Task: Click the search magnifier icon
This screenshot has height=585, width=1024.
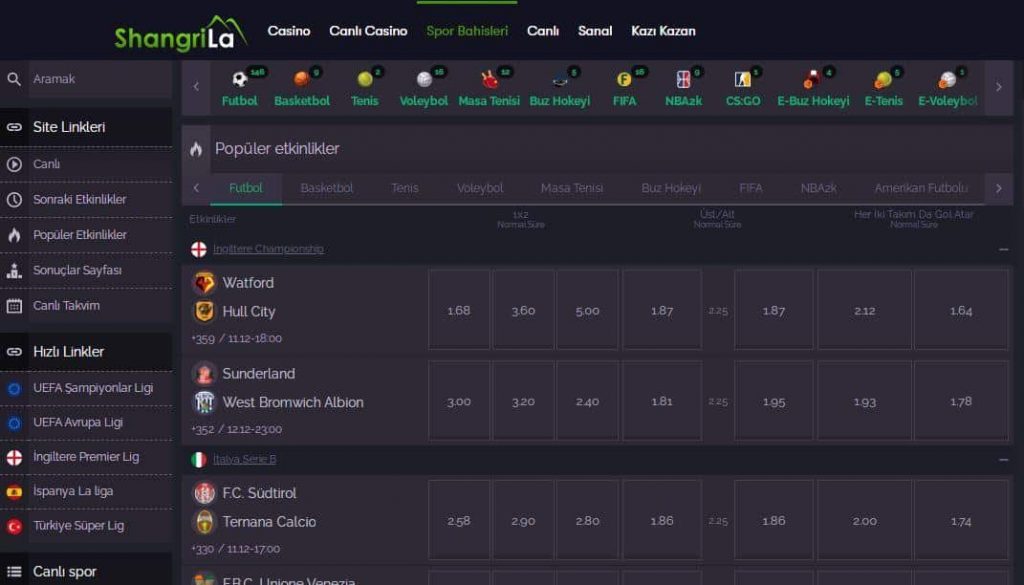Action: [x=14, y=79]
